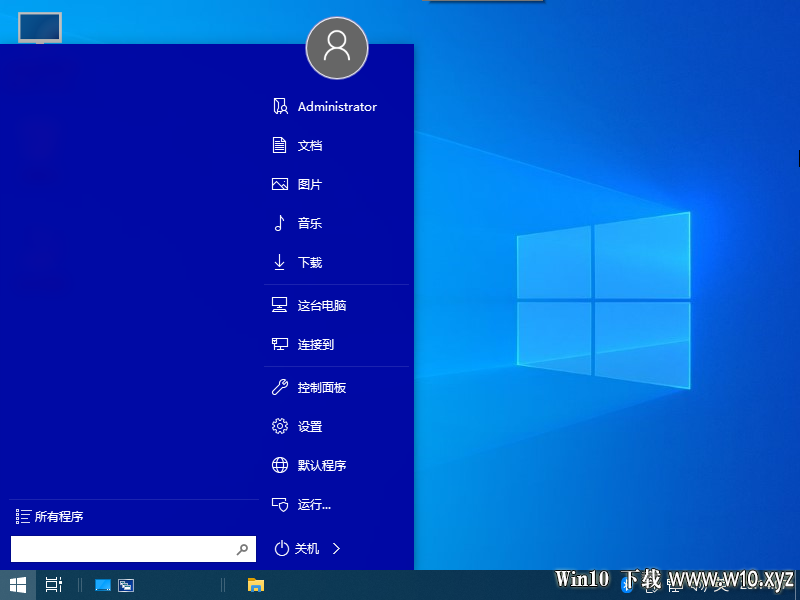Image resolution: width=800 pixels, height=600 pixels.
Task: Click the 关机 shutdown button
Action: pyautogui.click(x=297, y=548)
